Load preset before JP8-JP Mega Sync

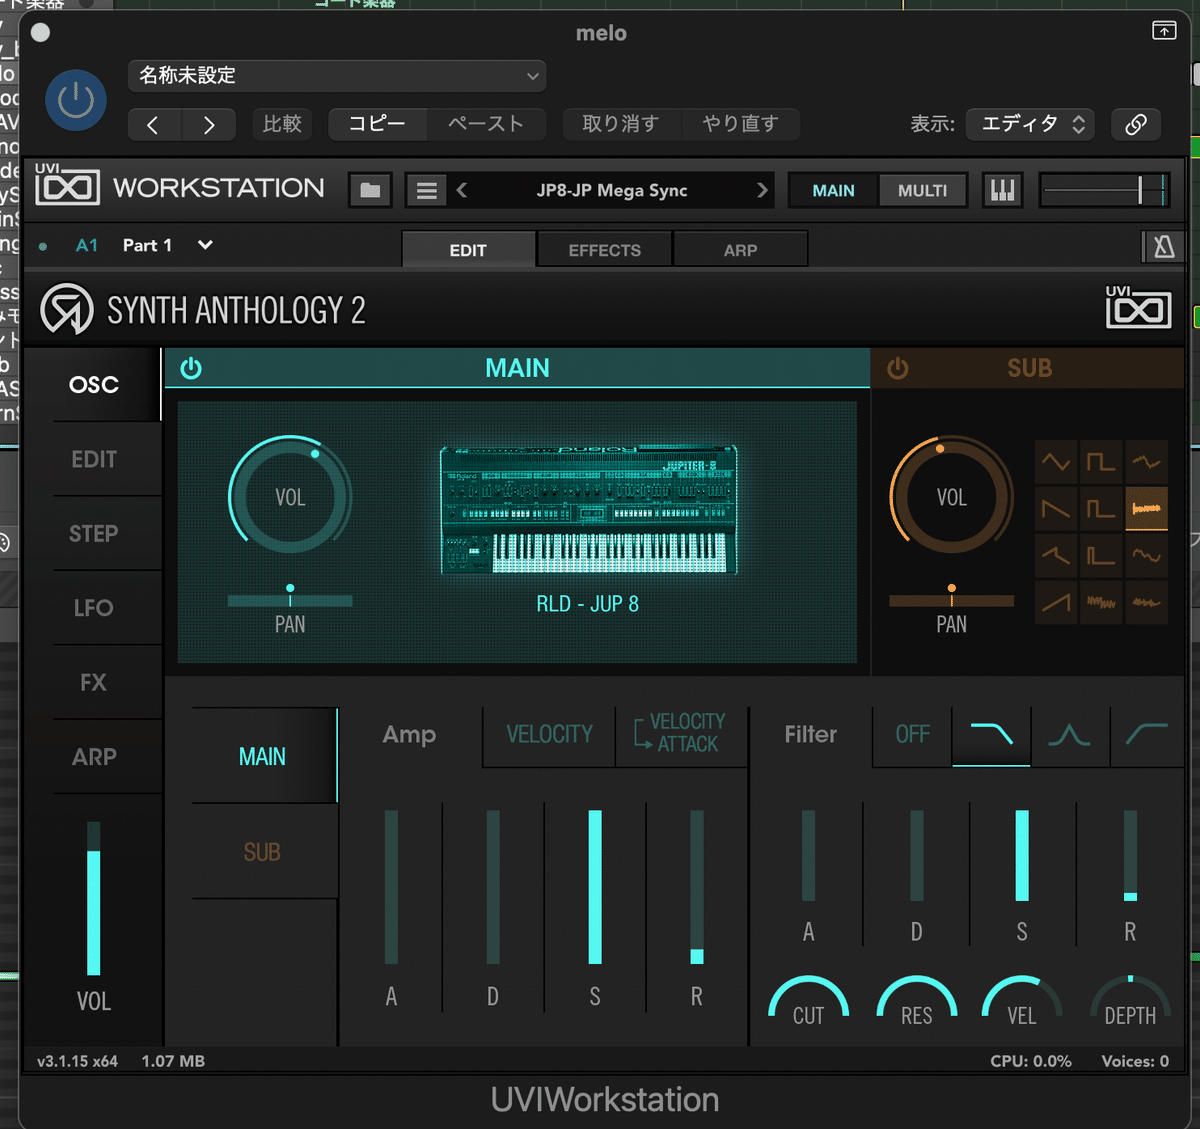click(462, 190)
